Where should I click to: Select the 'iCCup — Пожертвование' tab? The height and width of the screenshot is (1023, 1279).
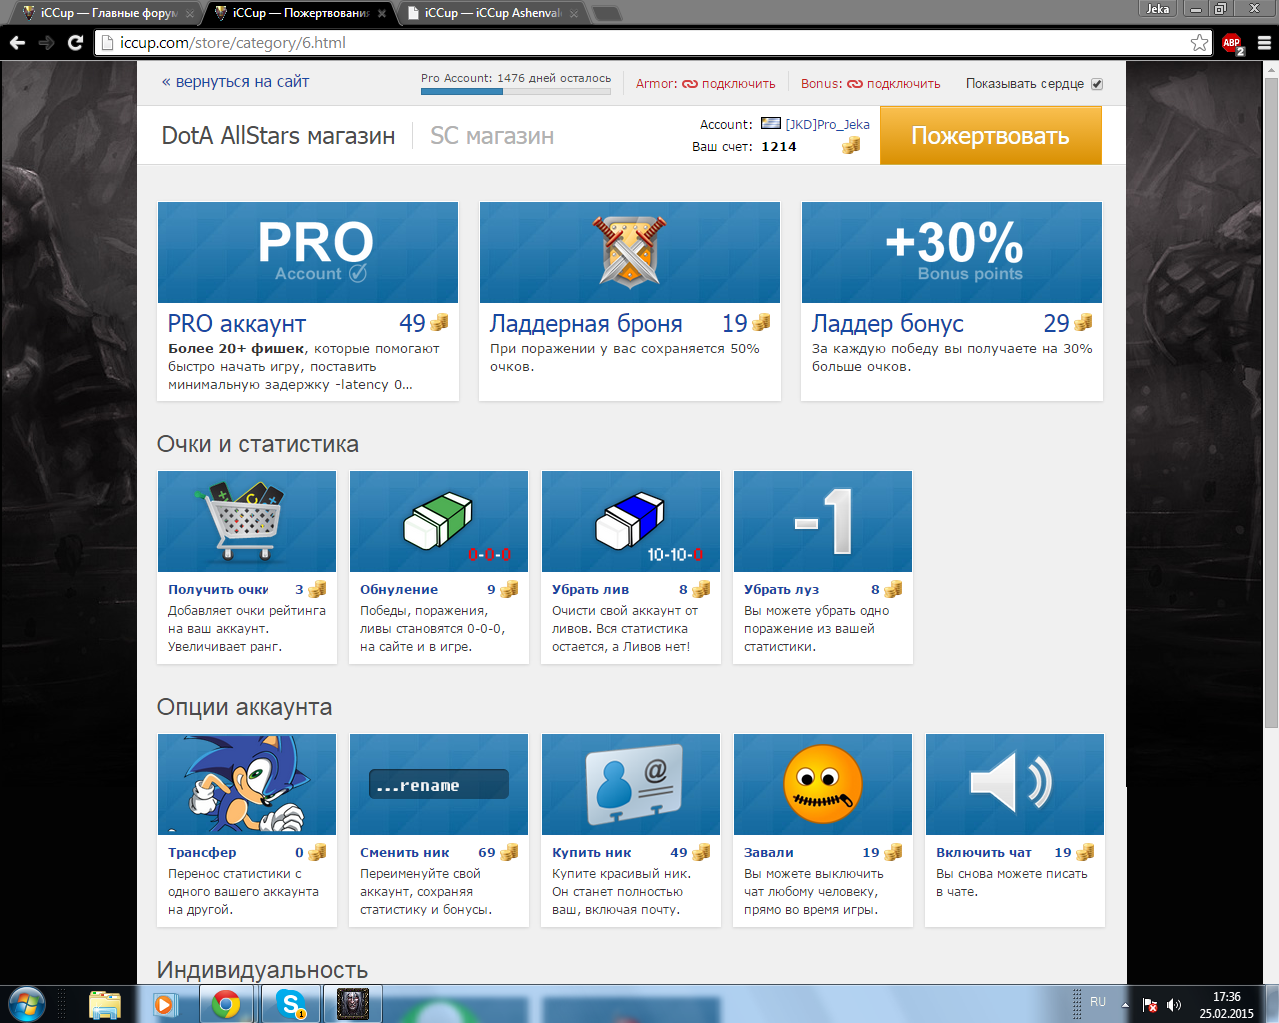pyautogui.click(x=300, y=13)
